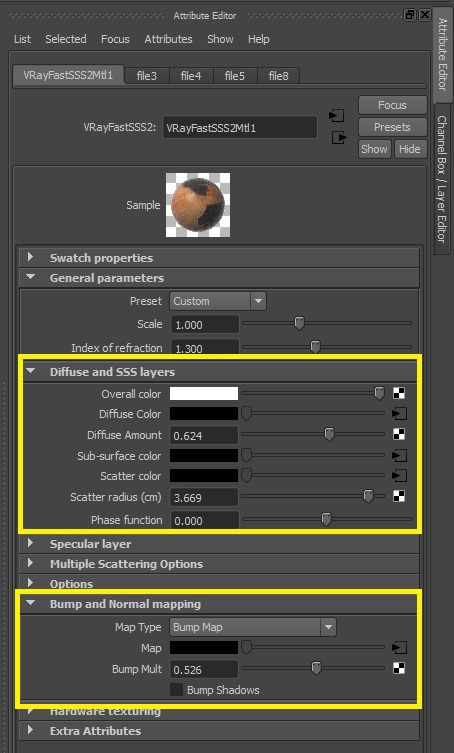
Task: Collapse the General parameters section
Action: [31, 277]
